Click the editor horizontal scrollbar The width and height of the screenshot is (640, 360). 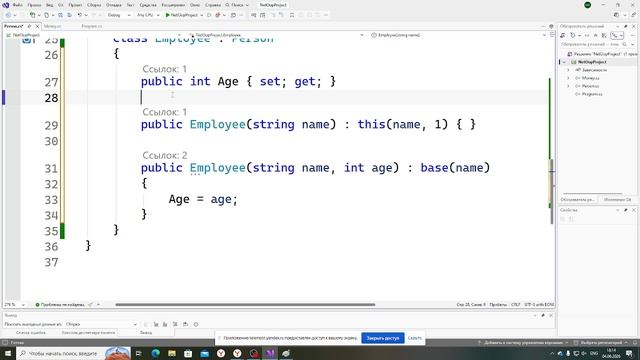point(245,304)
